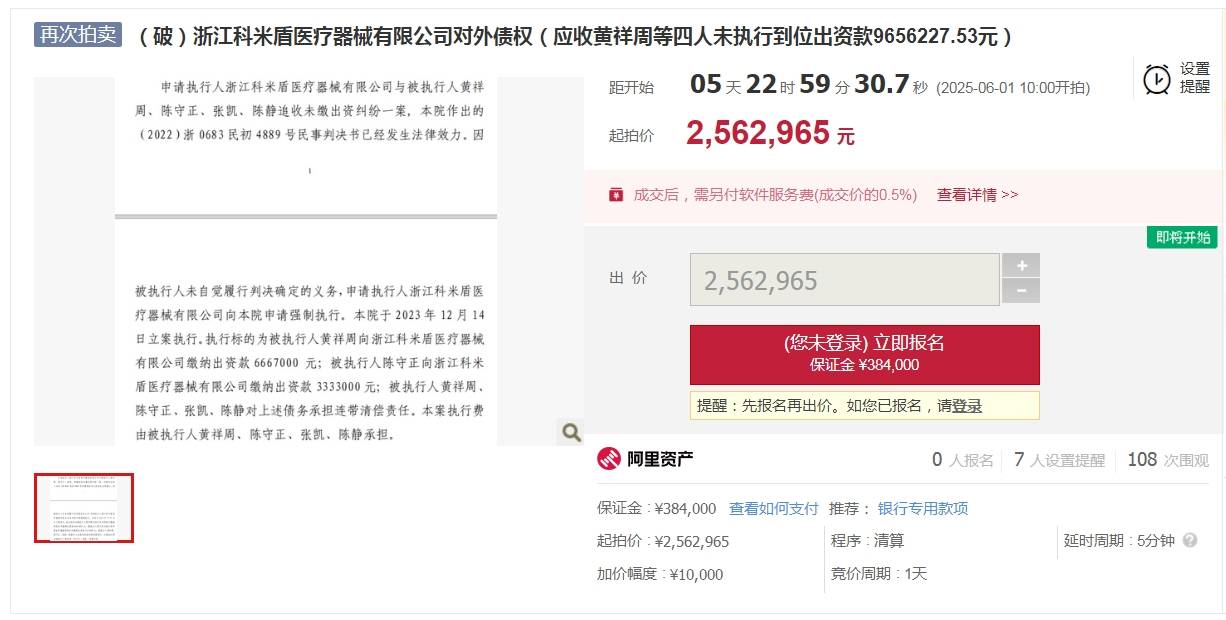Click starting price 2,562,965 元 in red
Viewport: 1226px width, 620px height.
coord(770,133)
